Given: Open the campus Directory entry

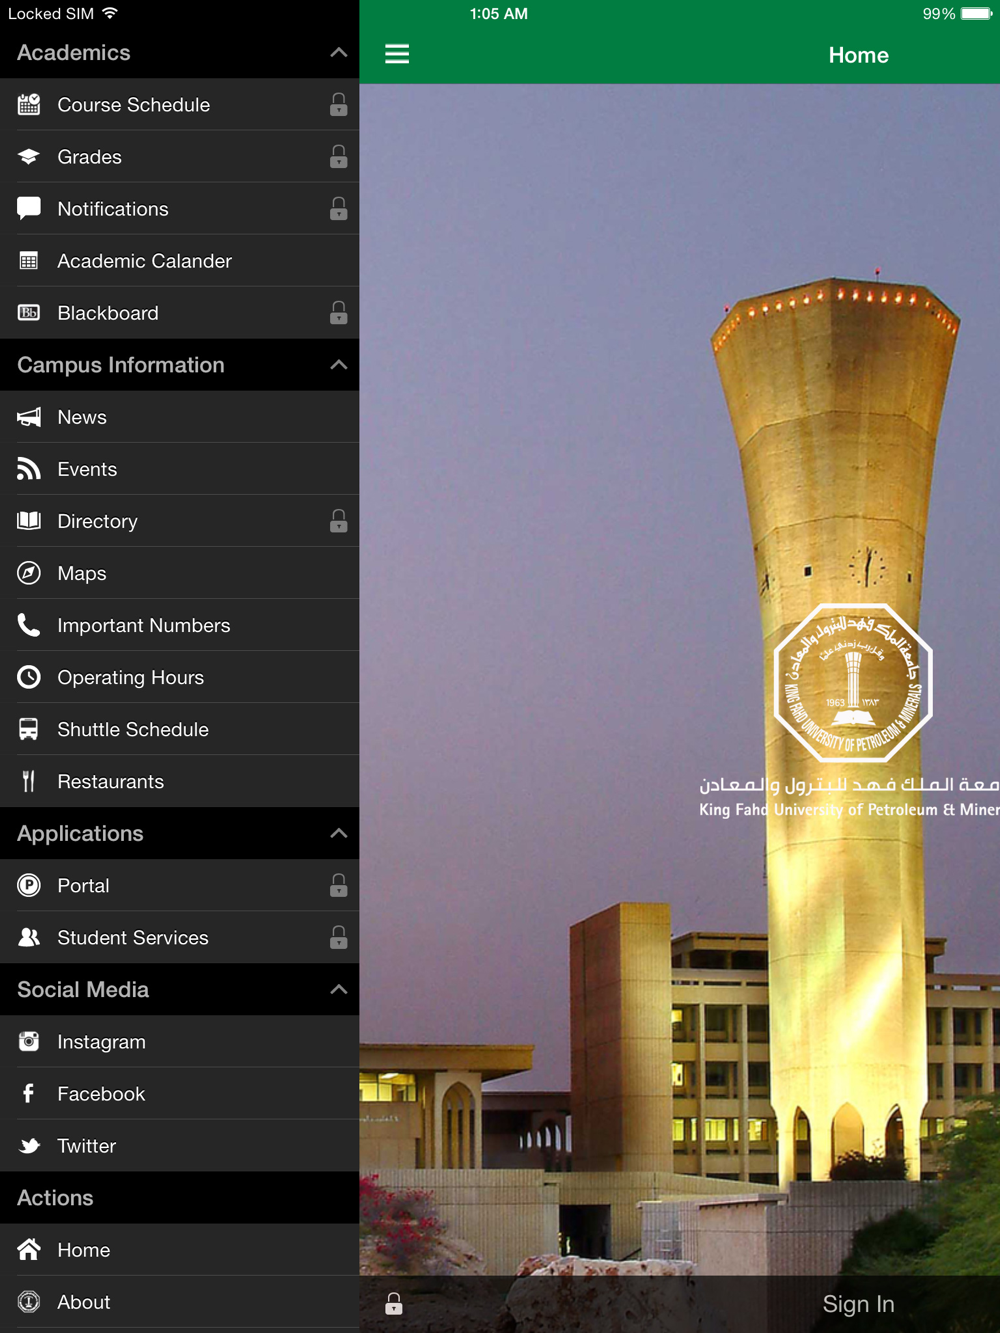Looking at the screenshot, I should pos(180,521).
